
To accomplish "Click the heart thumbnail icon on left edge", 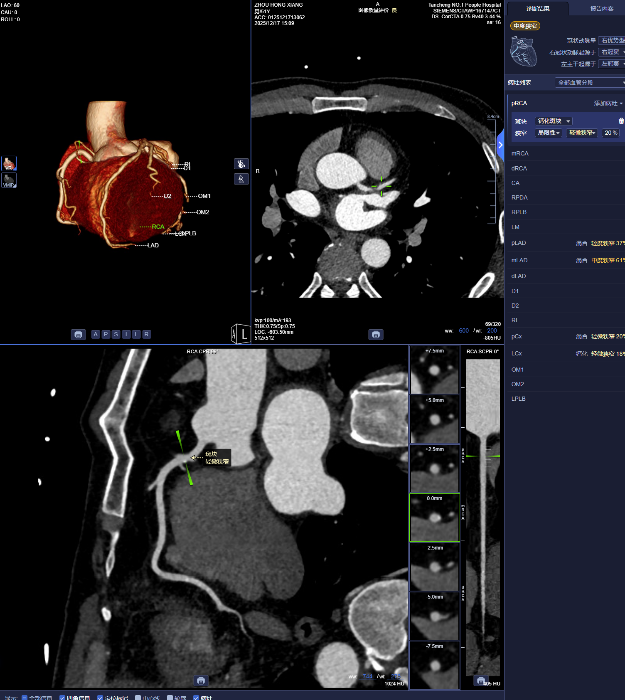I will (9, 162).
